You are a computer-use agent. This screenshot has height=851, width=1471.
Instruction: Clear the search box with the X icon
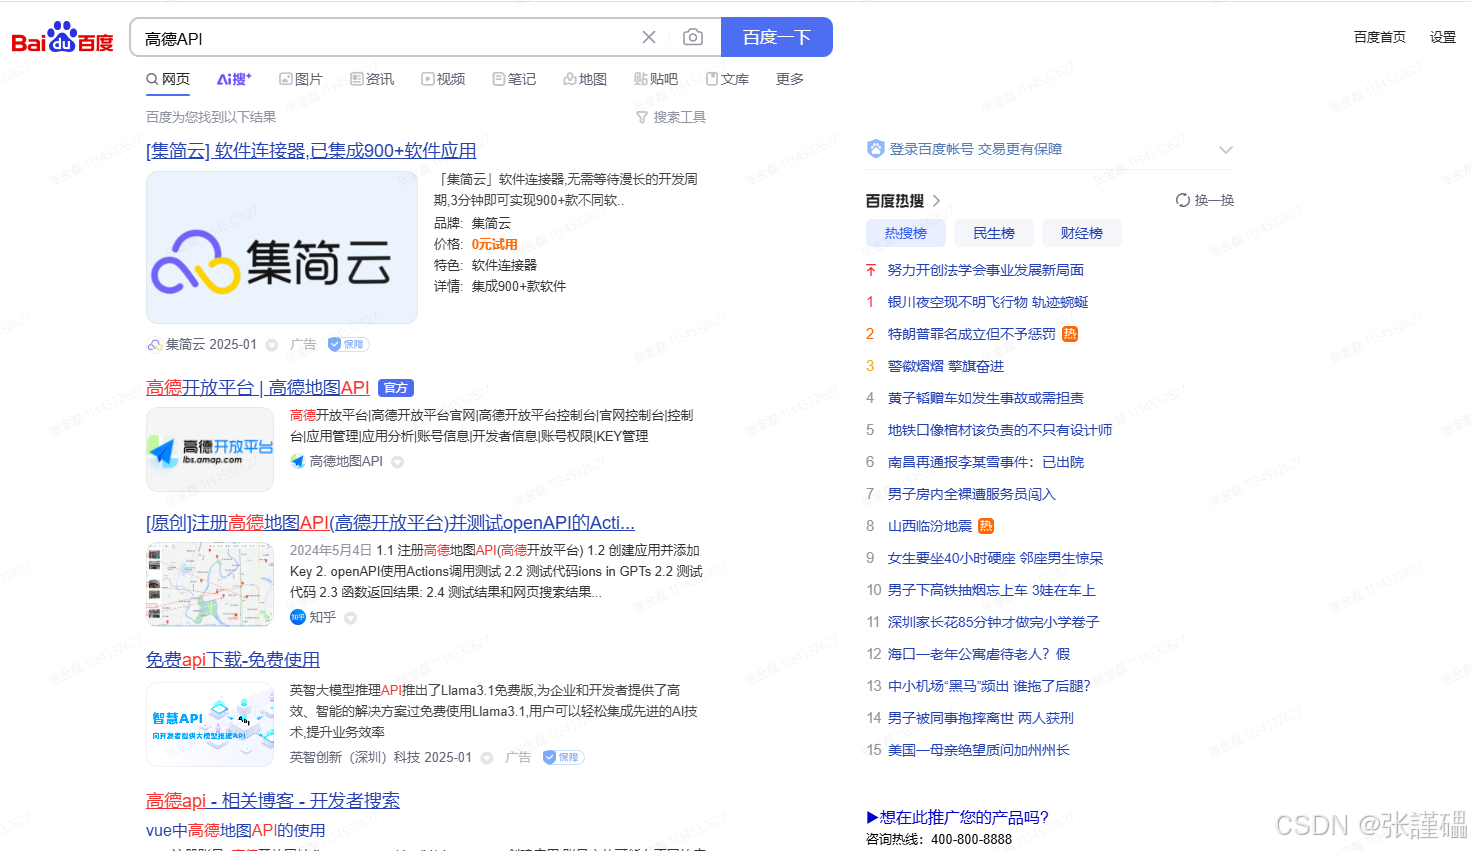click(649, 37)
